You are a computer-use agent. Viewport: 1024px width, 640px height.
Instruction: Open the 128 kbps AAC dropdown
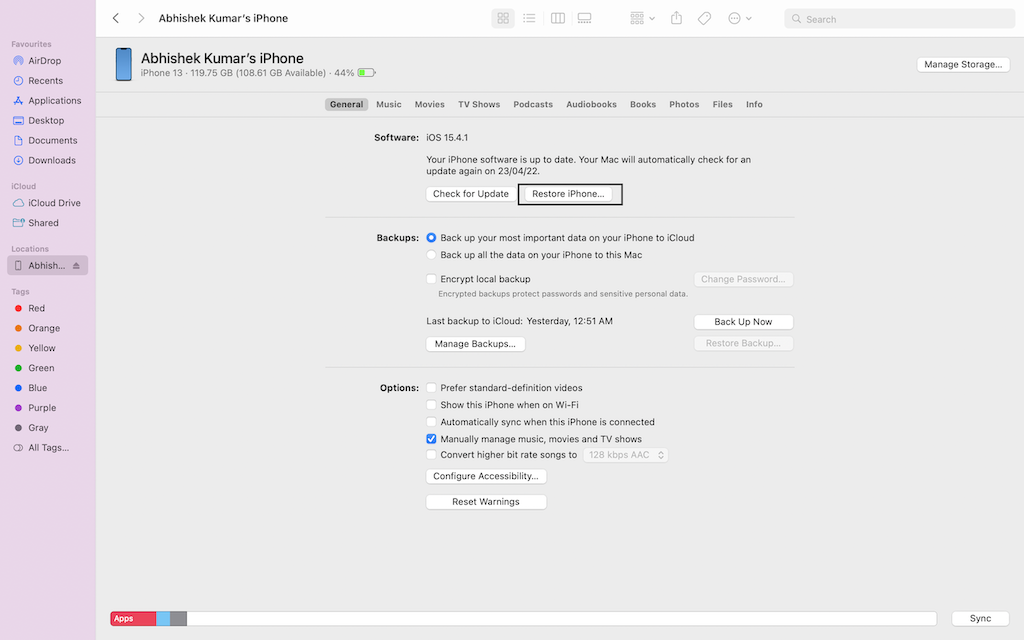tap(626, 455)
